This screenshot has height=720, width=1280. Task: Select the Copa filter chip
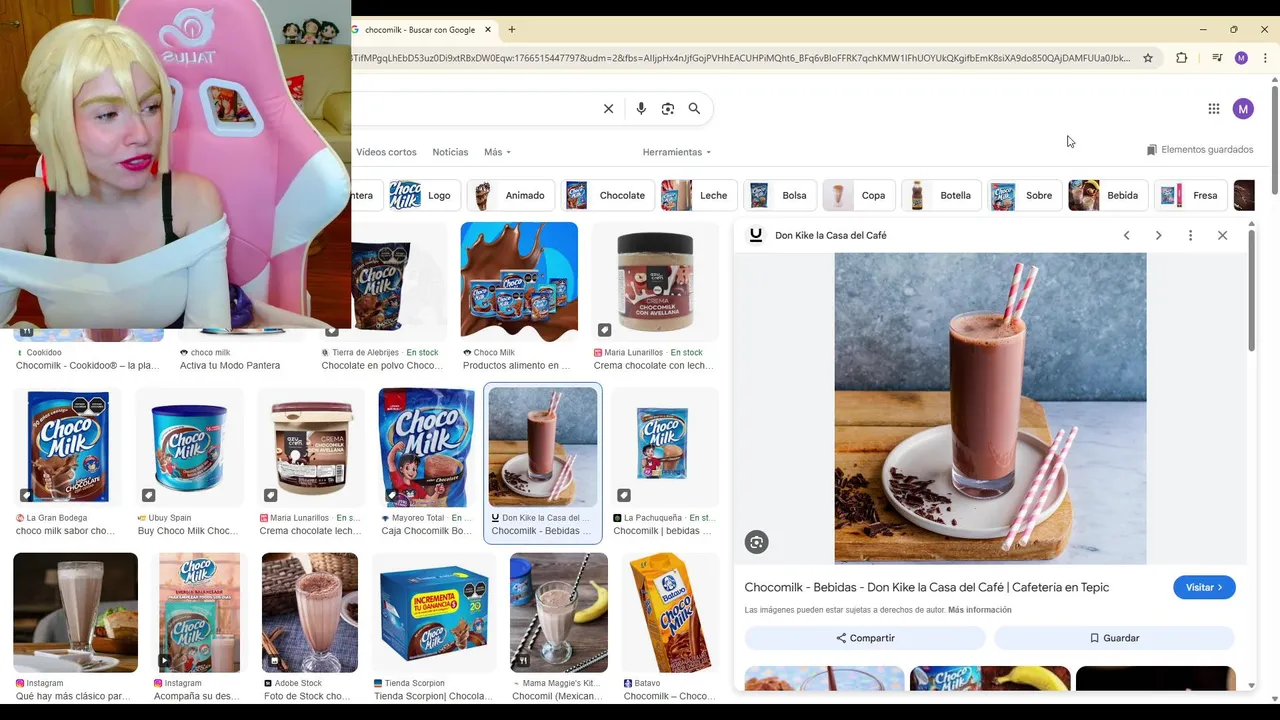[x=859, y=195]
